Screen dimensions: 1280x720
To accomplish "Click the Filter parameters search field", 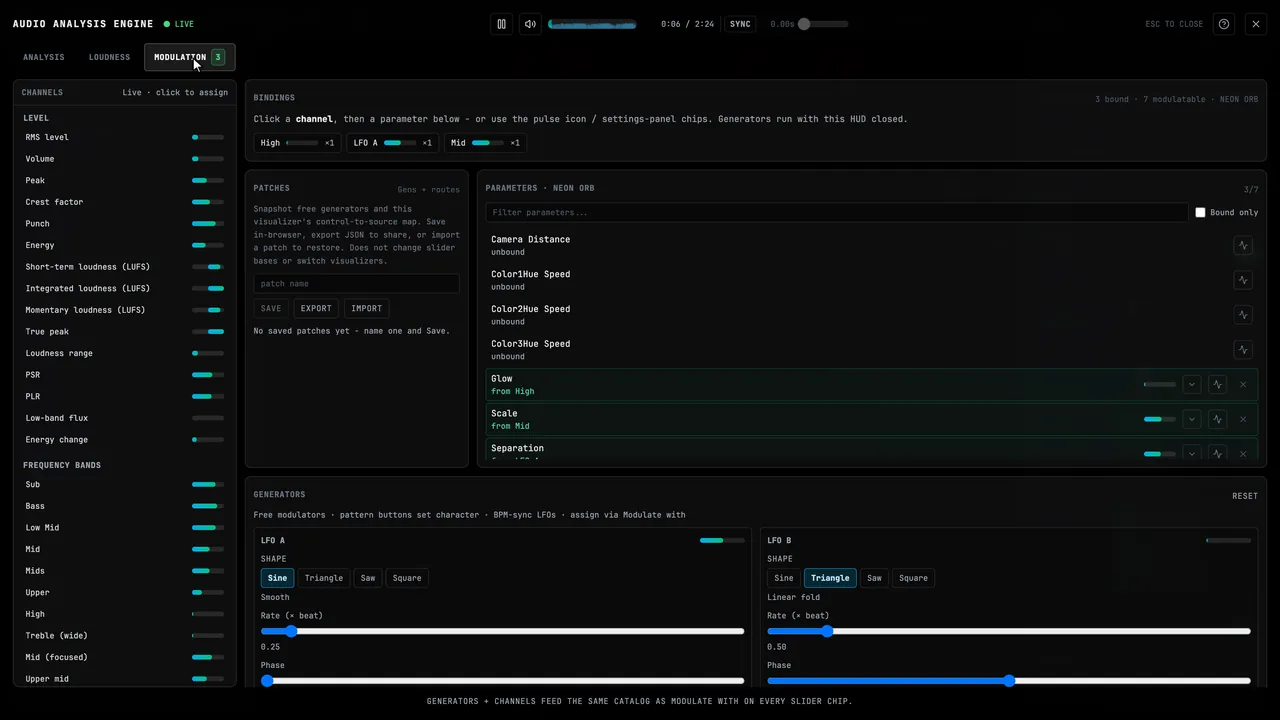I will click(x=836, y=212).
